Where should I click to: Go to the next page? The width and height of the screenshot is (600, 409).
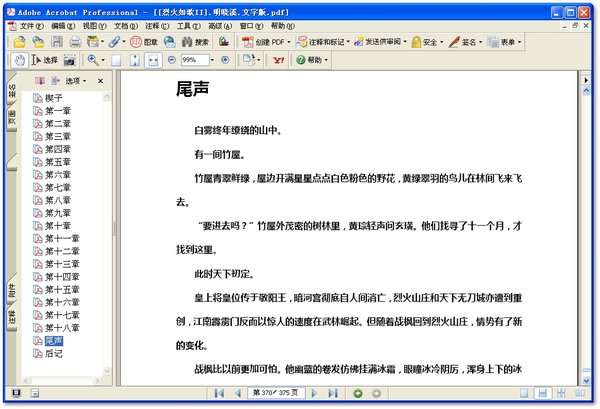[x=315, y=393]
